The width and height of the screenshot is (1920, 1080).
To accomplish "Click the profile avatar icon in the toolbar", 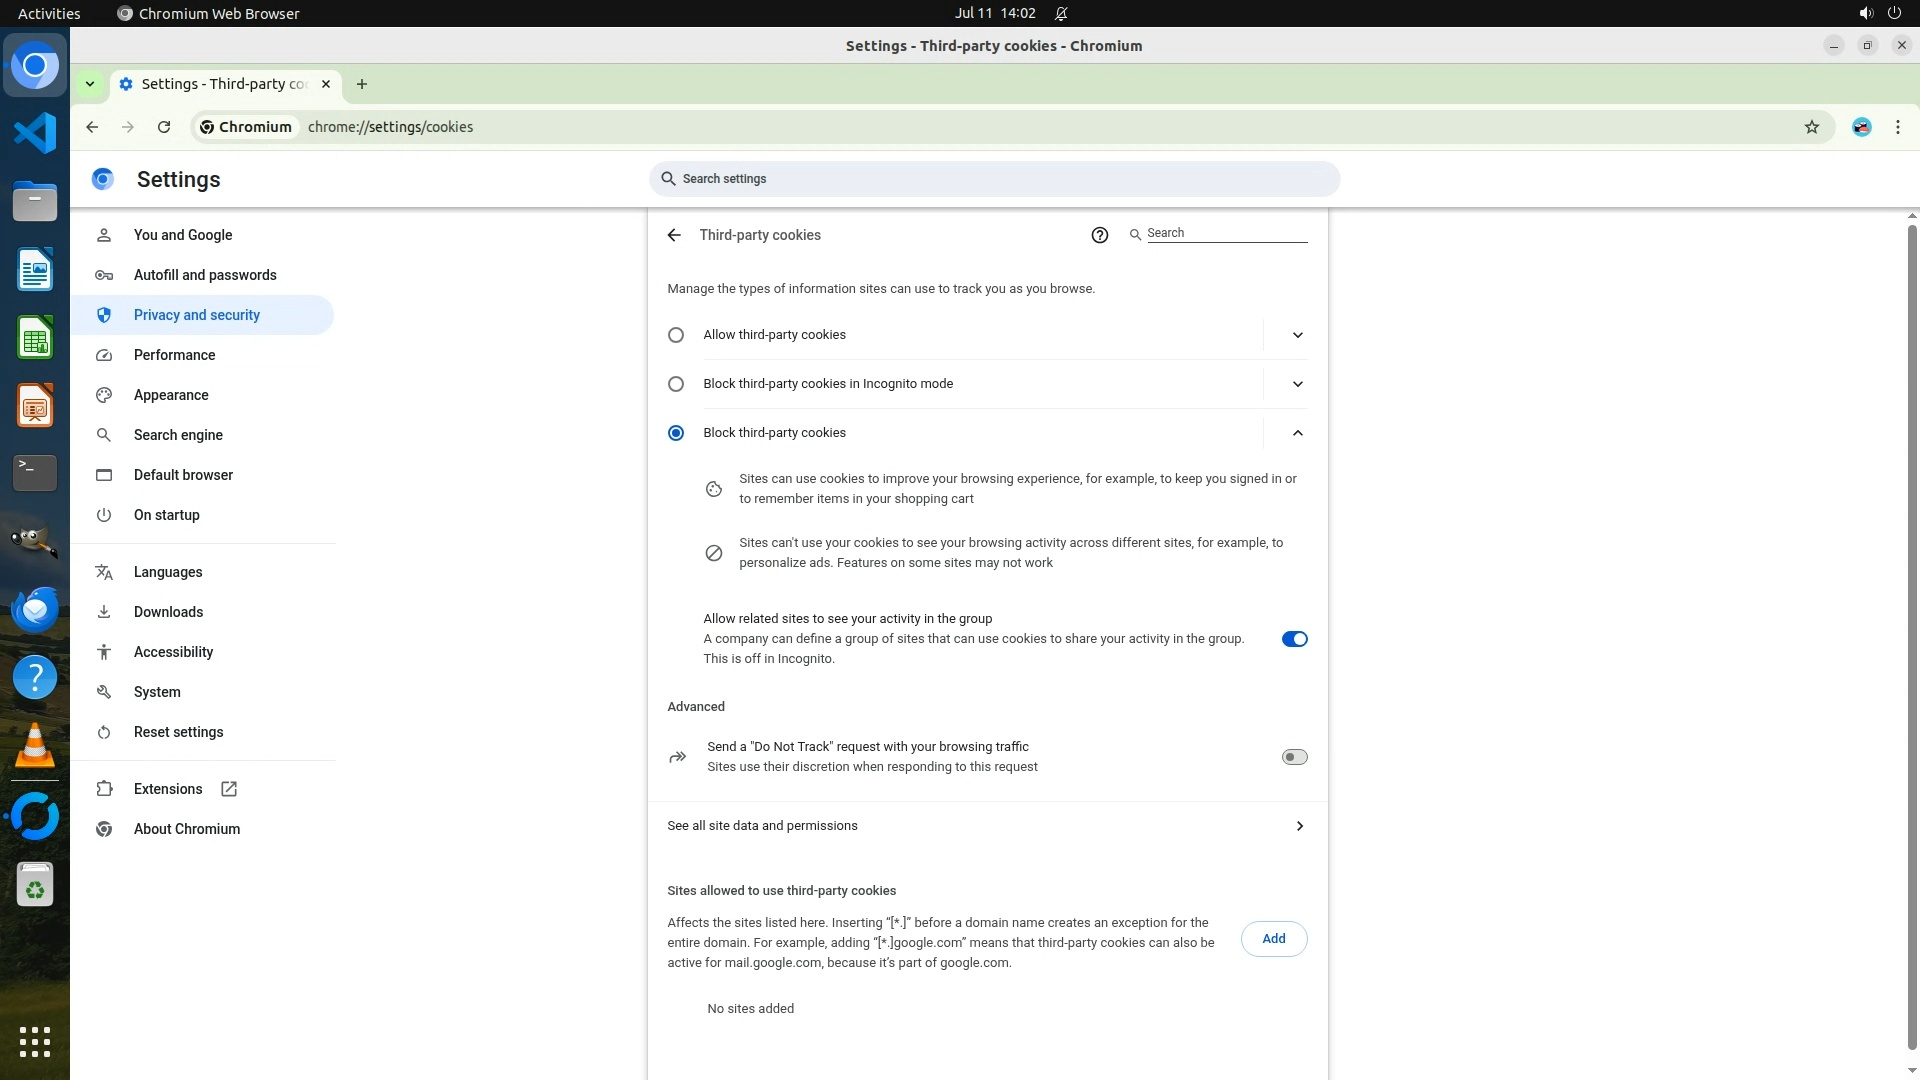I will pos(1861,127).
